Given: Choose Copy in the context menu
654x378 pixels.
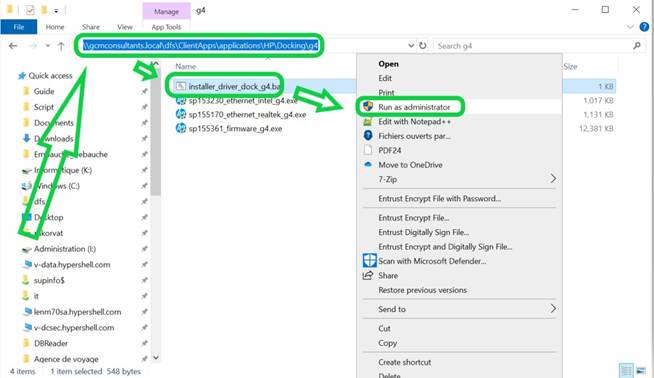Looking at the screenshot, I should point(387,343).
